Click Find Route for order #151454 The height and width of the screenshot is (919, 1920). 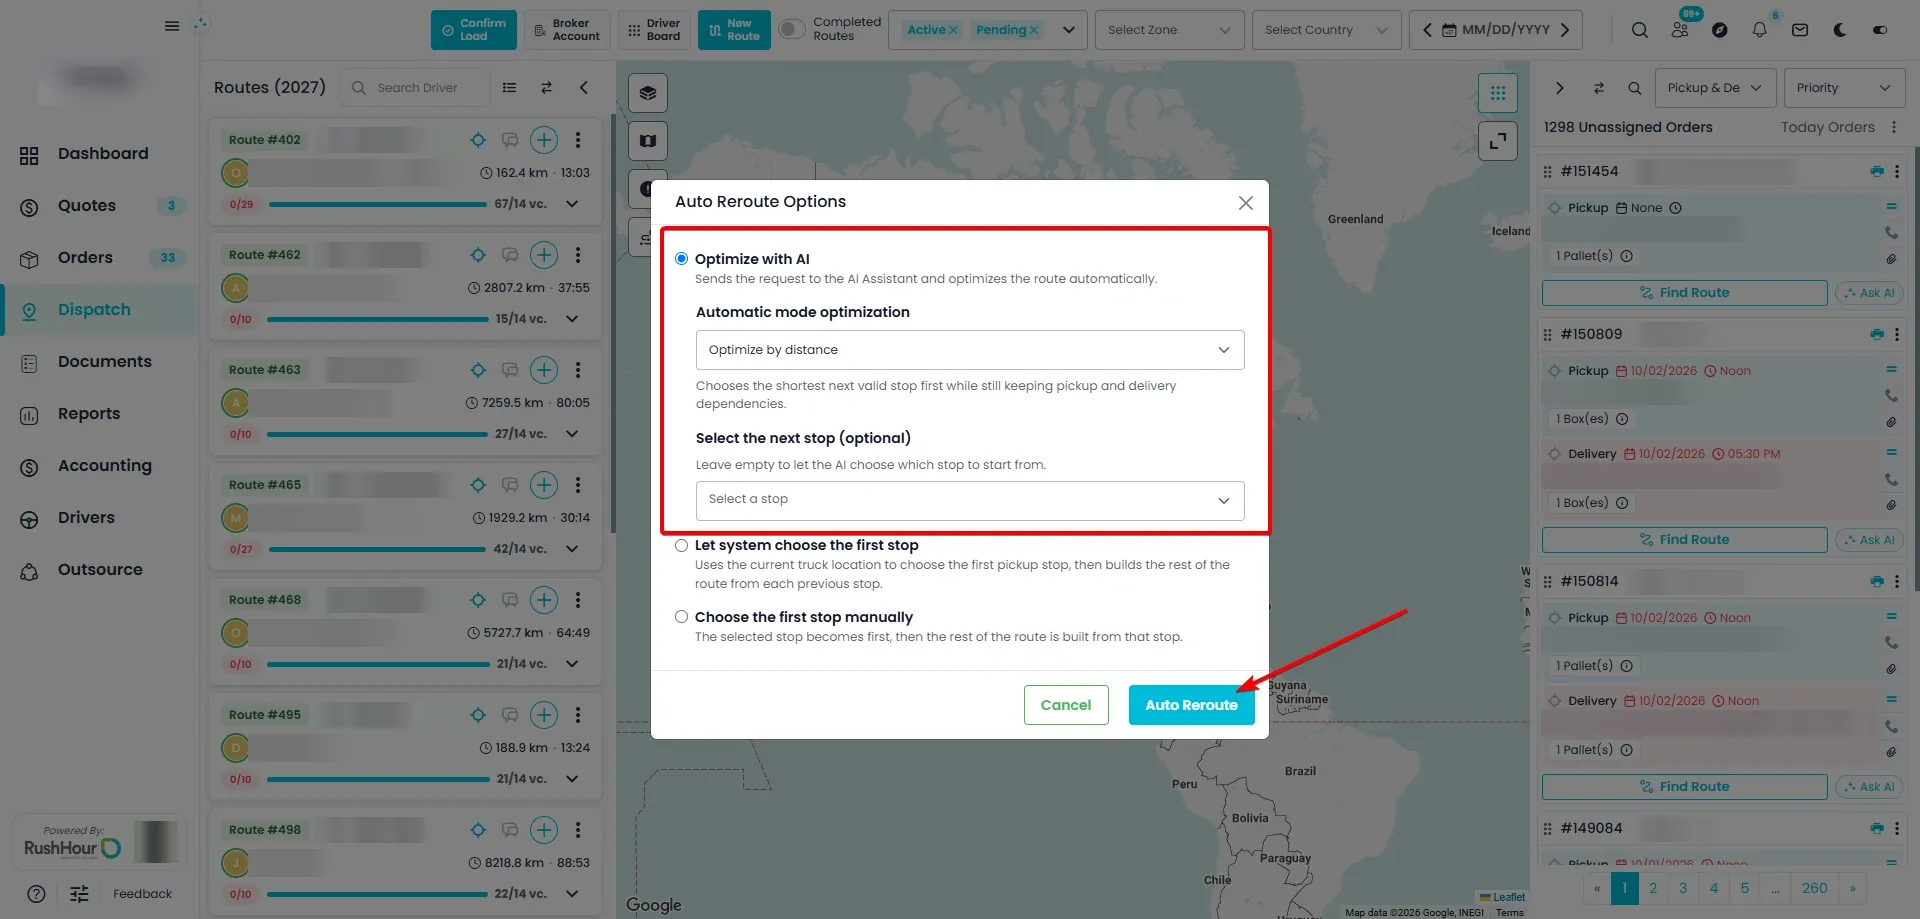coord(1685,293)
